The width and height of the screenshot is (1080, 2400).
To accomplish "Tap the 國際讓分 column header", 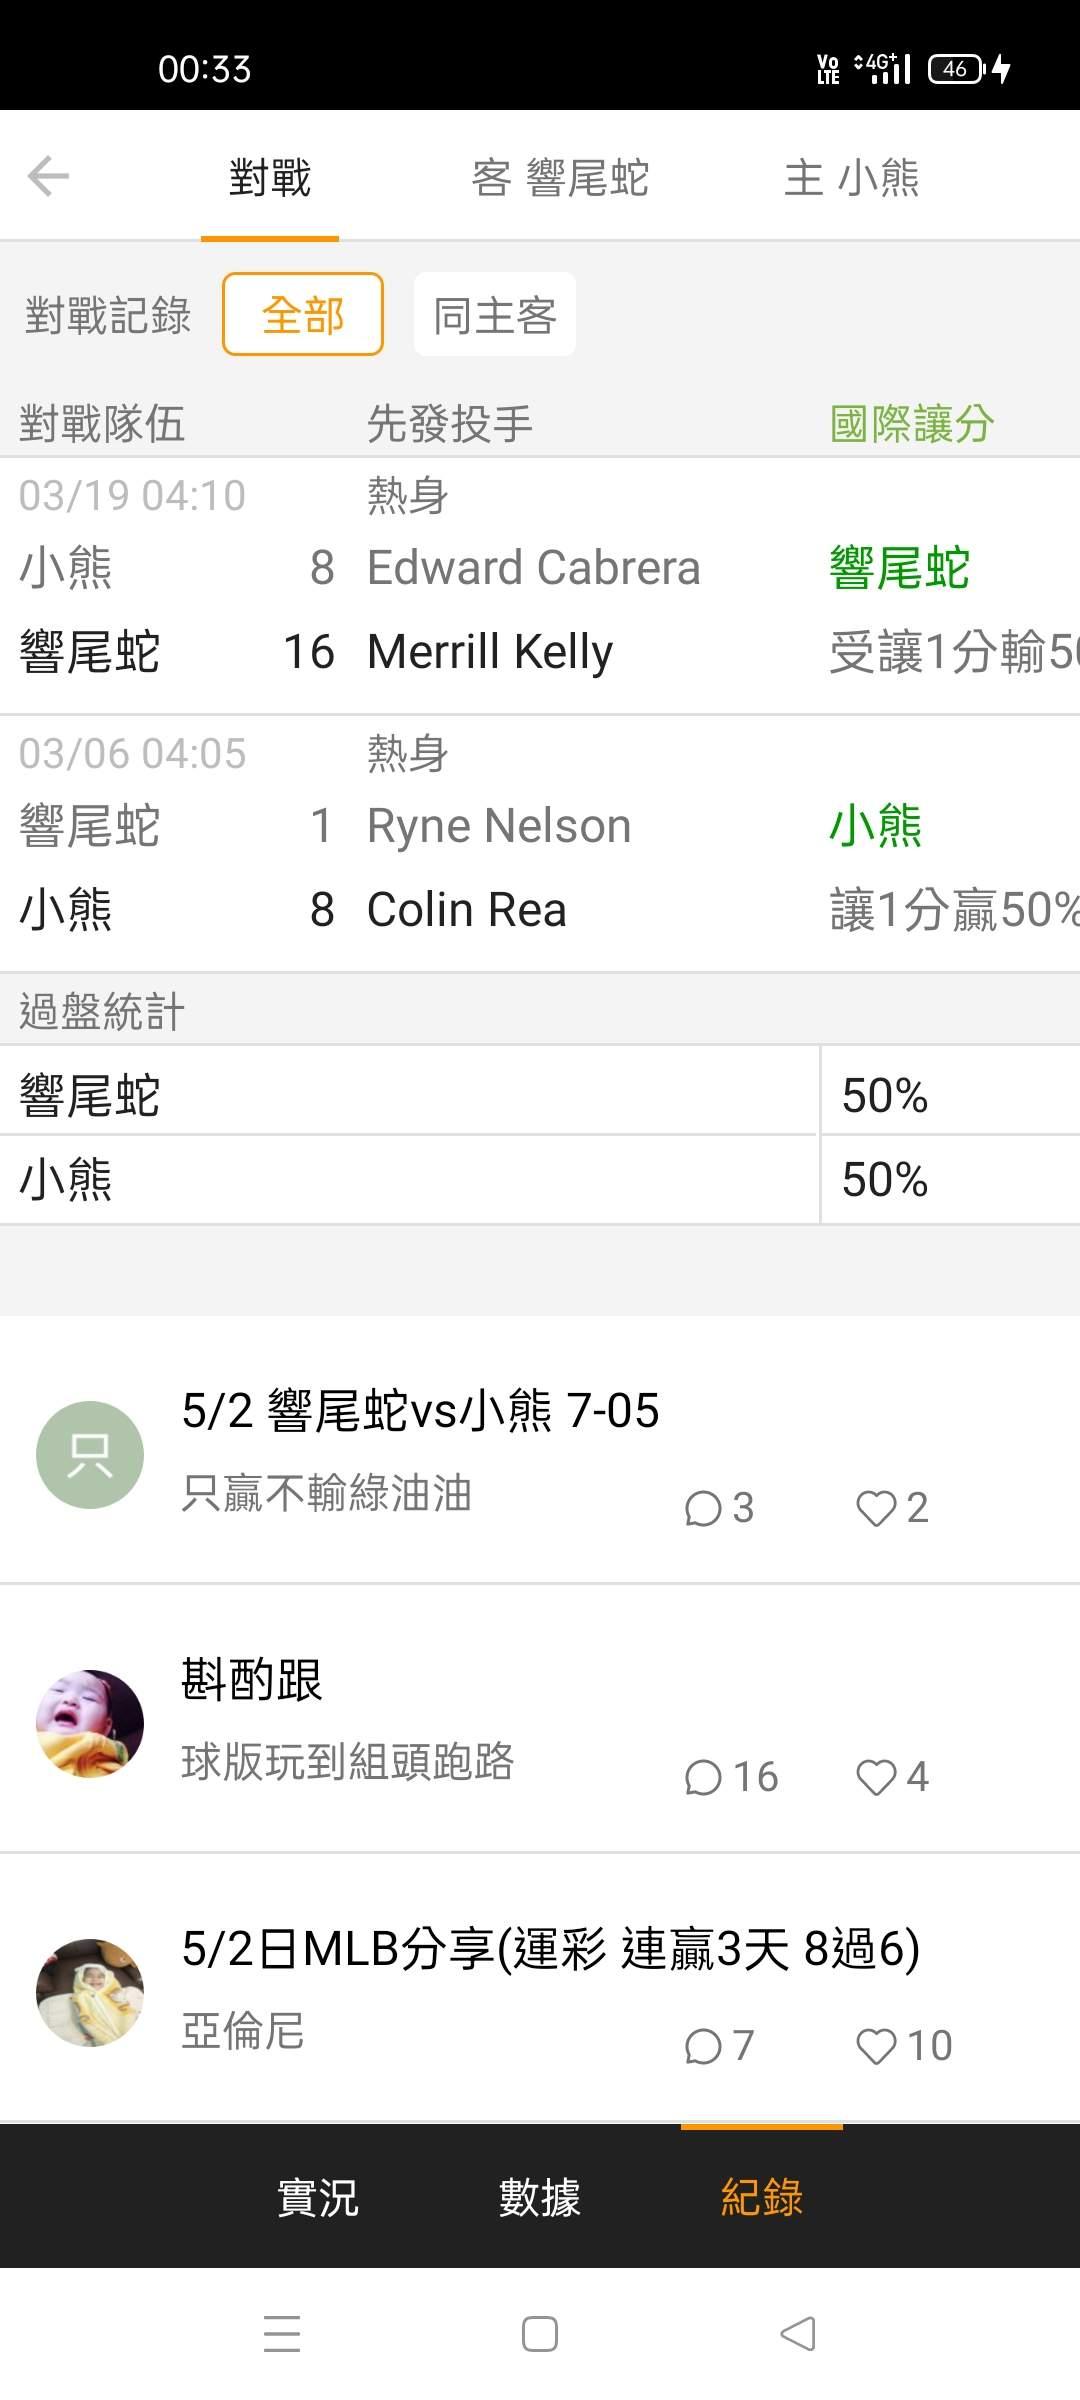I will click(912, 423).
